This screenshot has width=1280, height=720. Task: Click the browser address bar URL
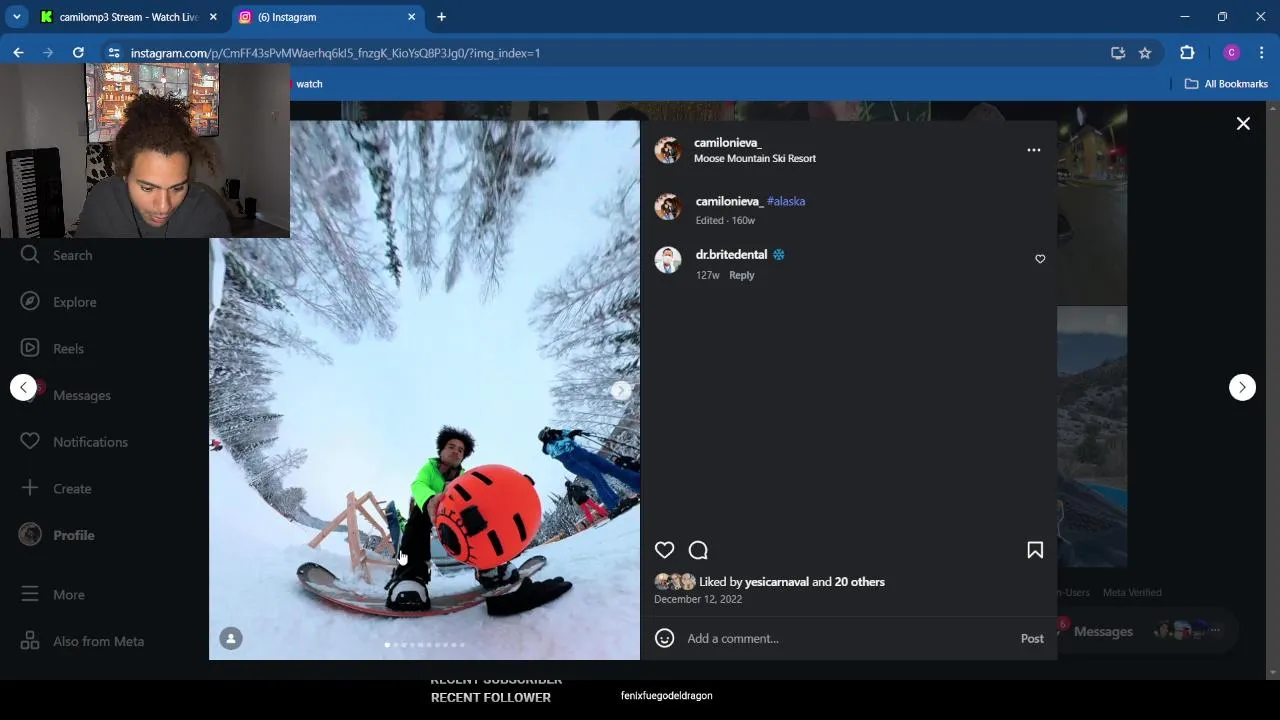point(335,53)
